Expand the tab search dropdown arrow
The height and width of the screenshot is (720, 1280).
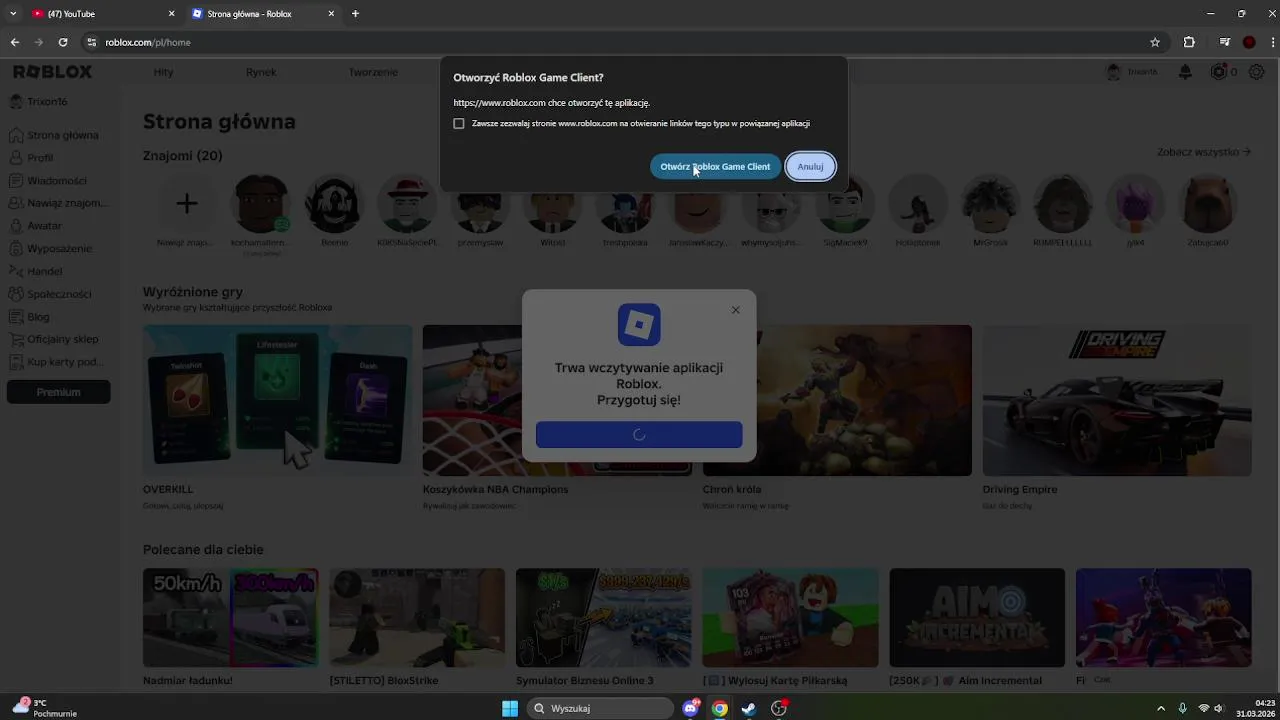13,14
